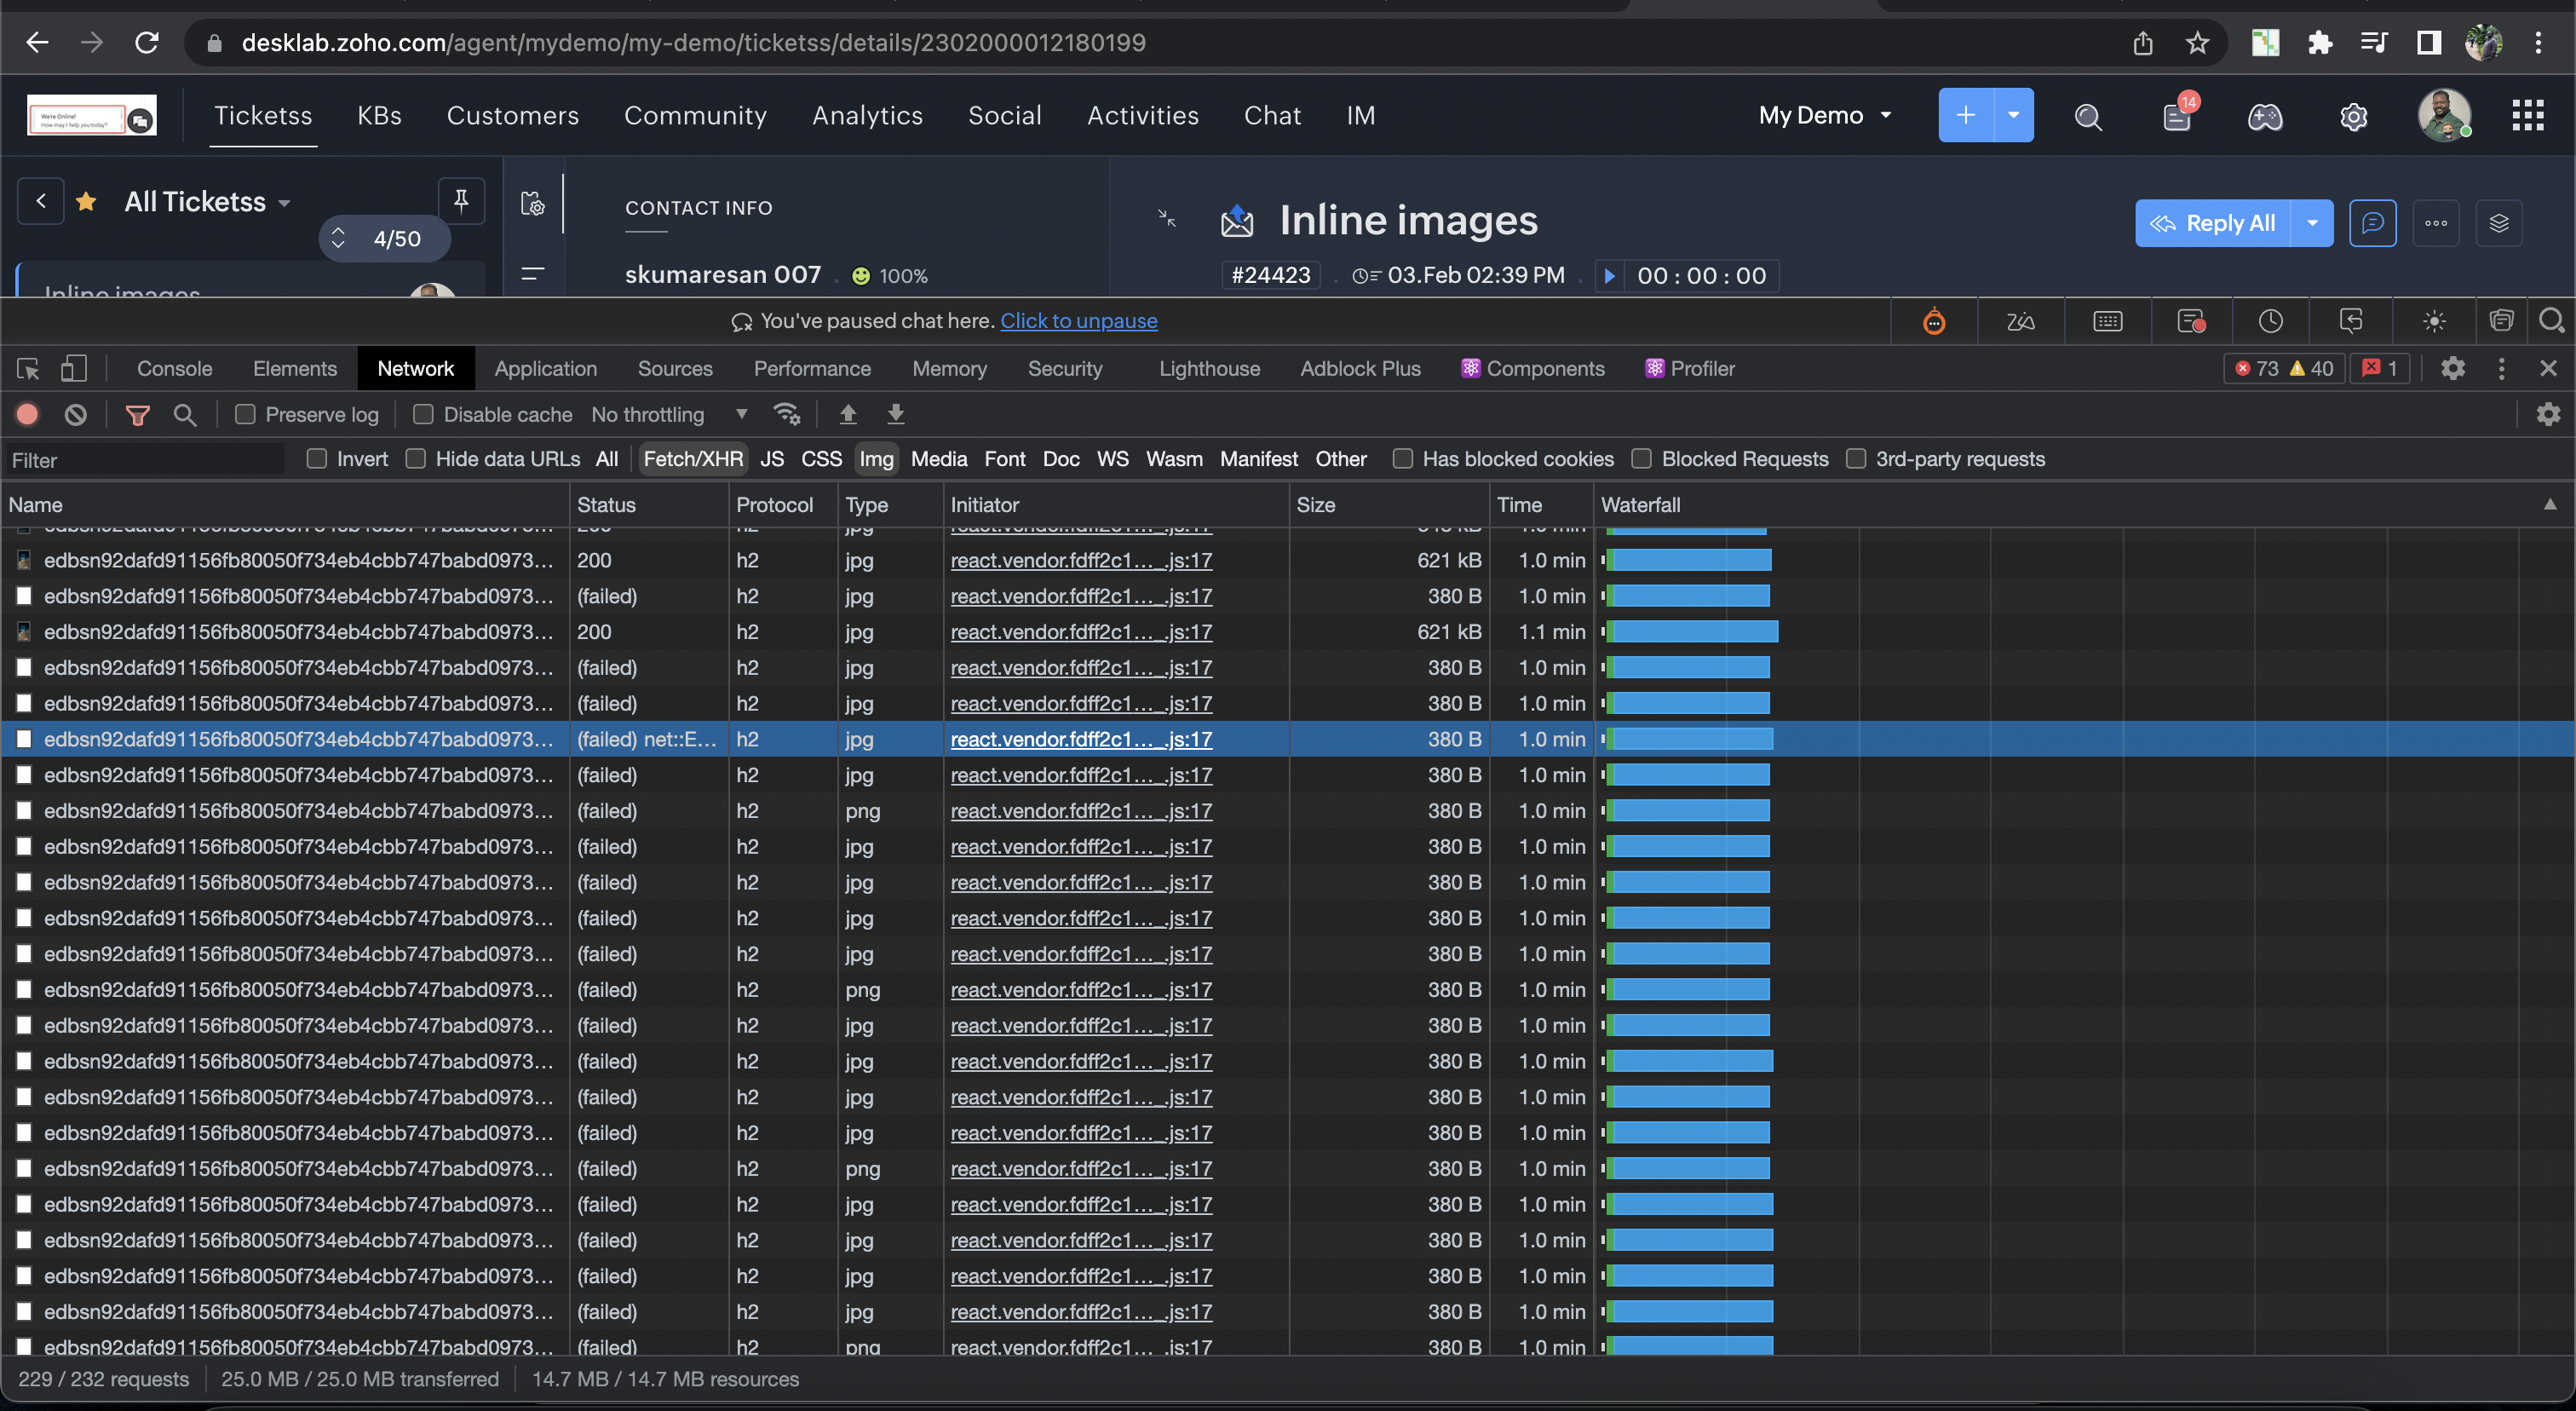Screen dimensions: 2576x1411
Task: Open the inspect element picker tool
Action: [x=28, y=369]
